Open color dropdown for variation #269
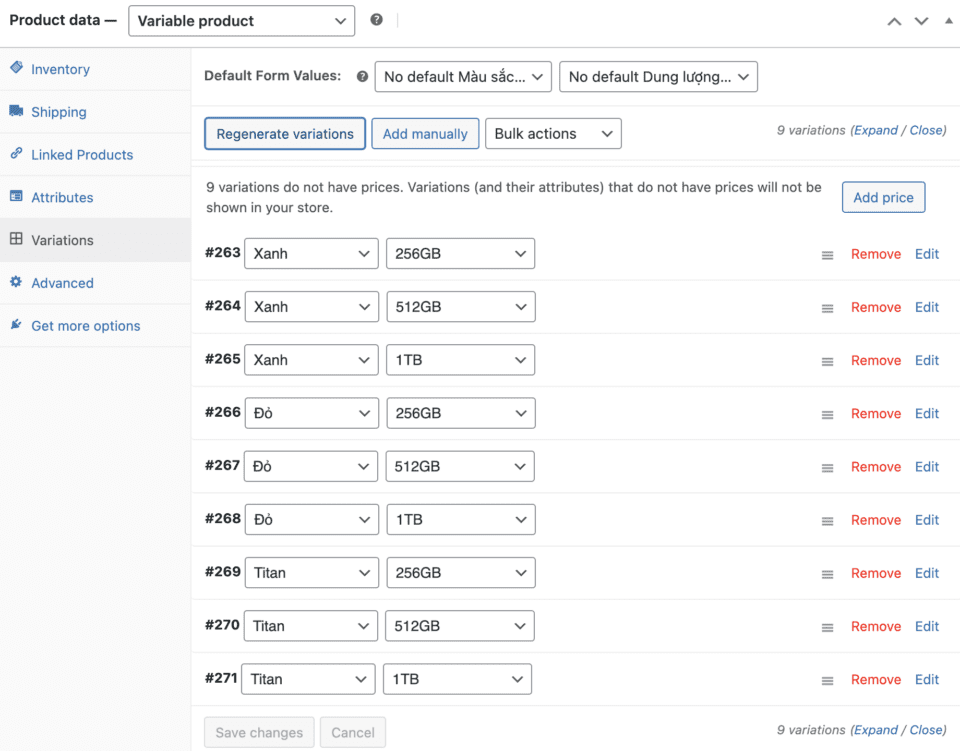Viewport: 960px width, 751px height. pyautogui.click(x=312, y=573)
